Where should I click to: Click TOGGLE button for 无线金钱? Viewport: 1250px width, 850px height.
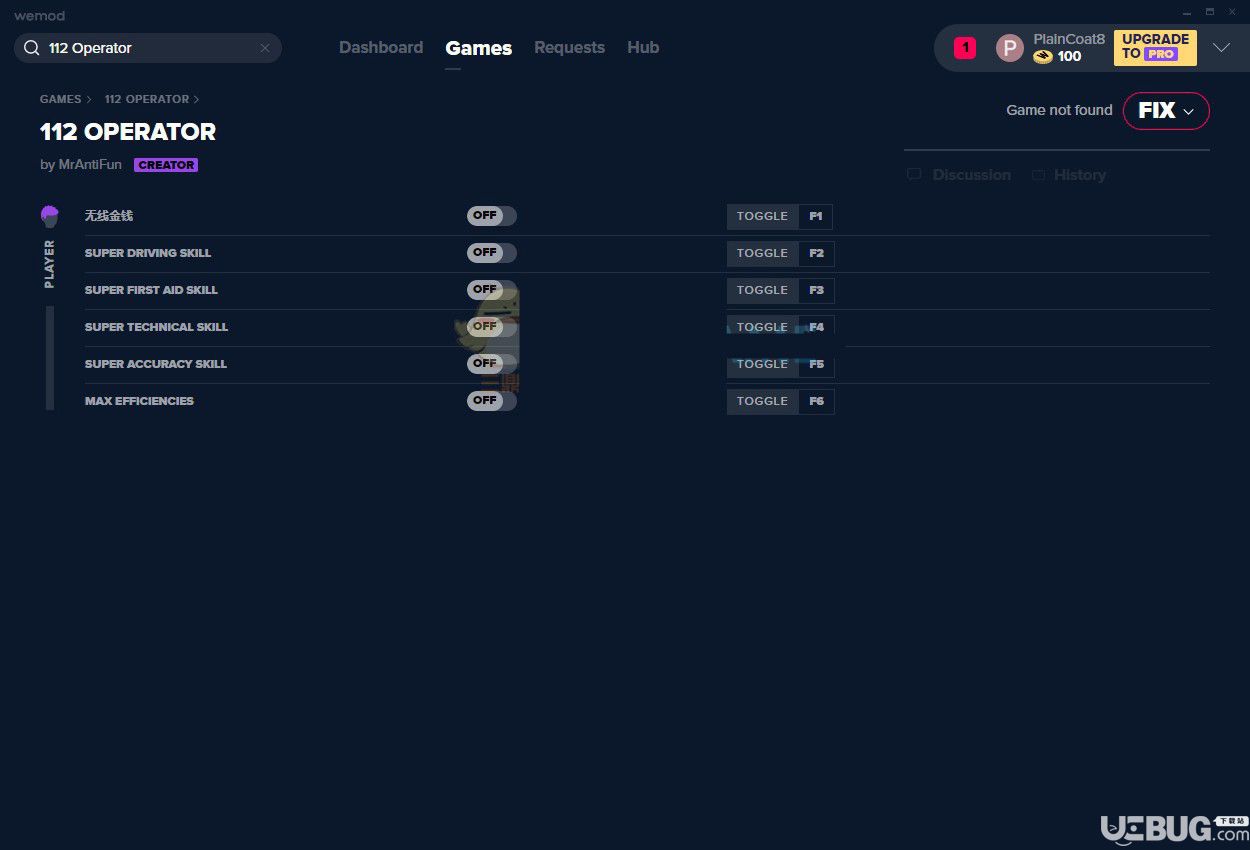click(762, 216)
